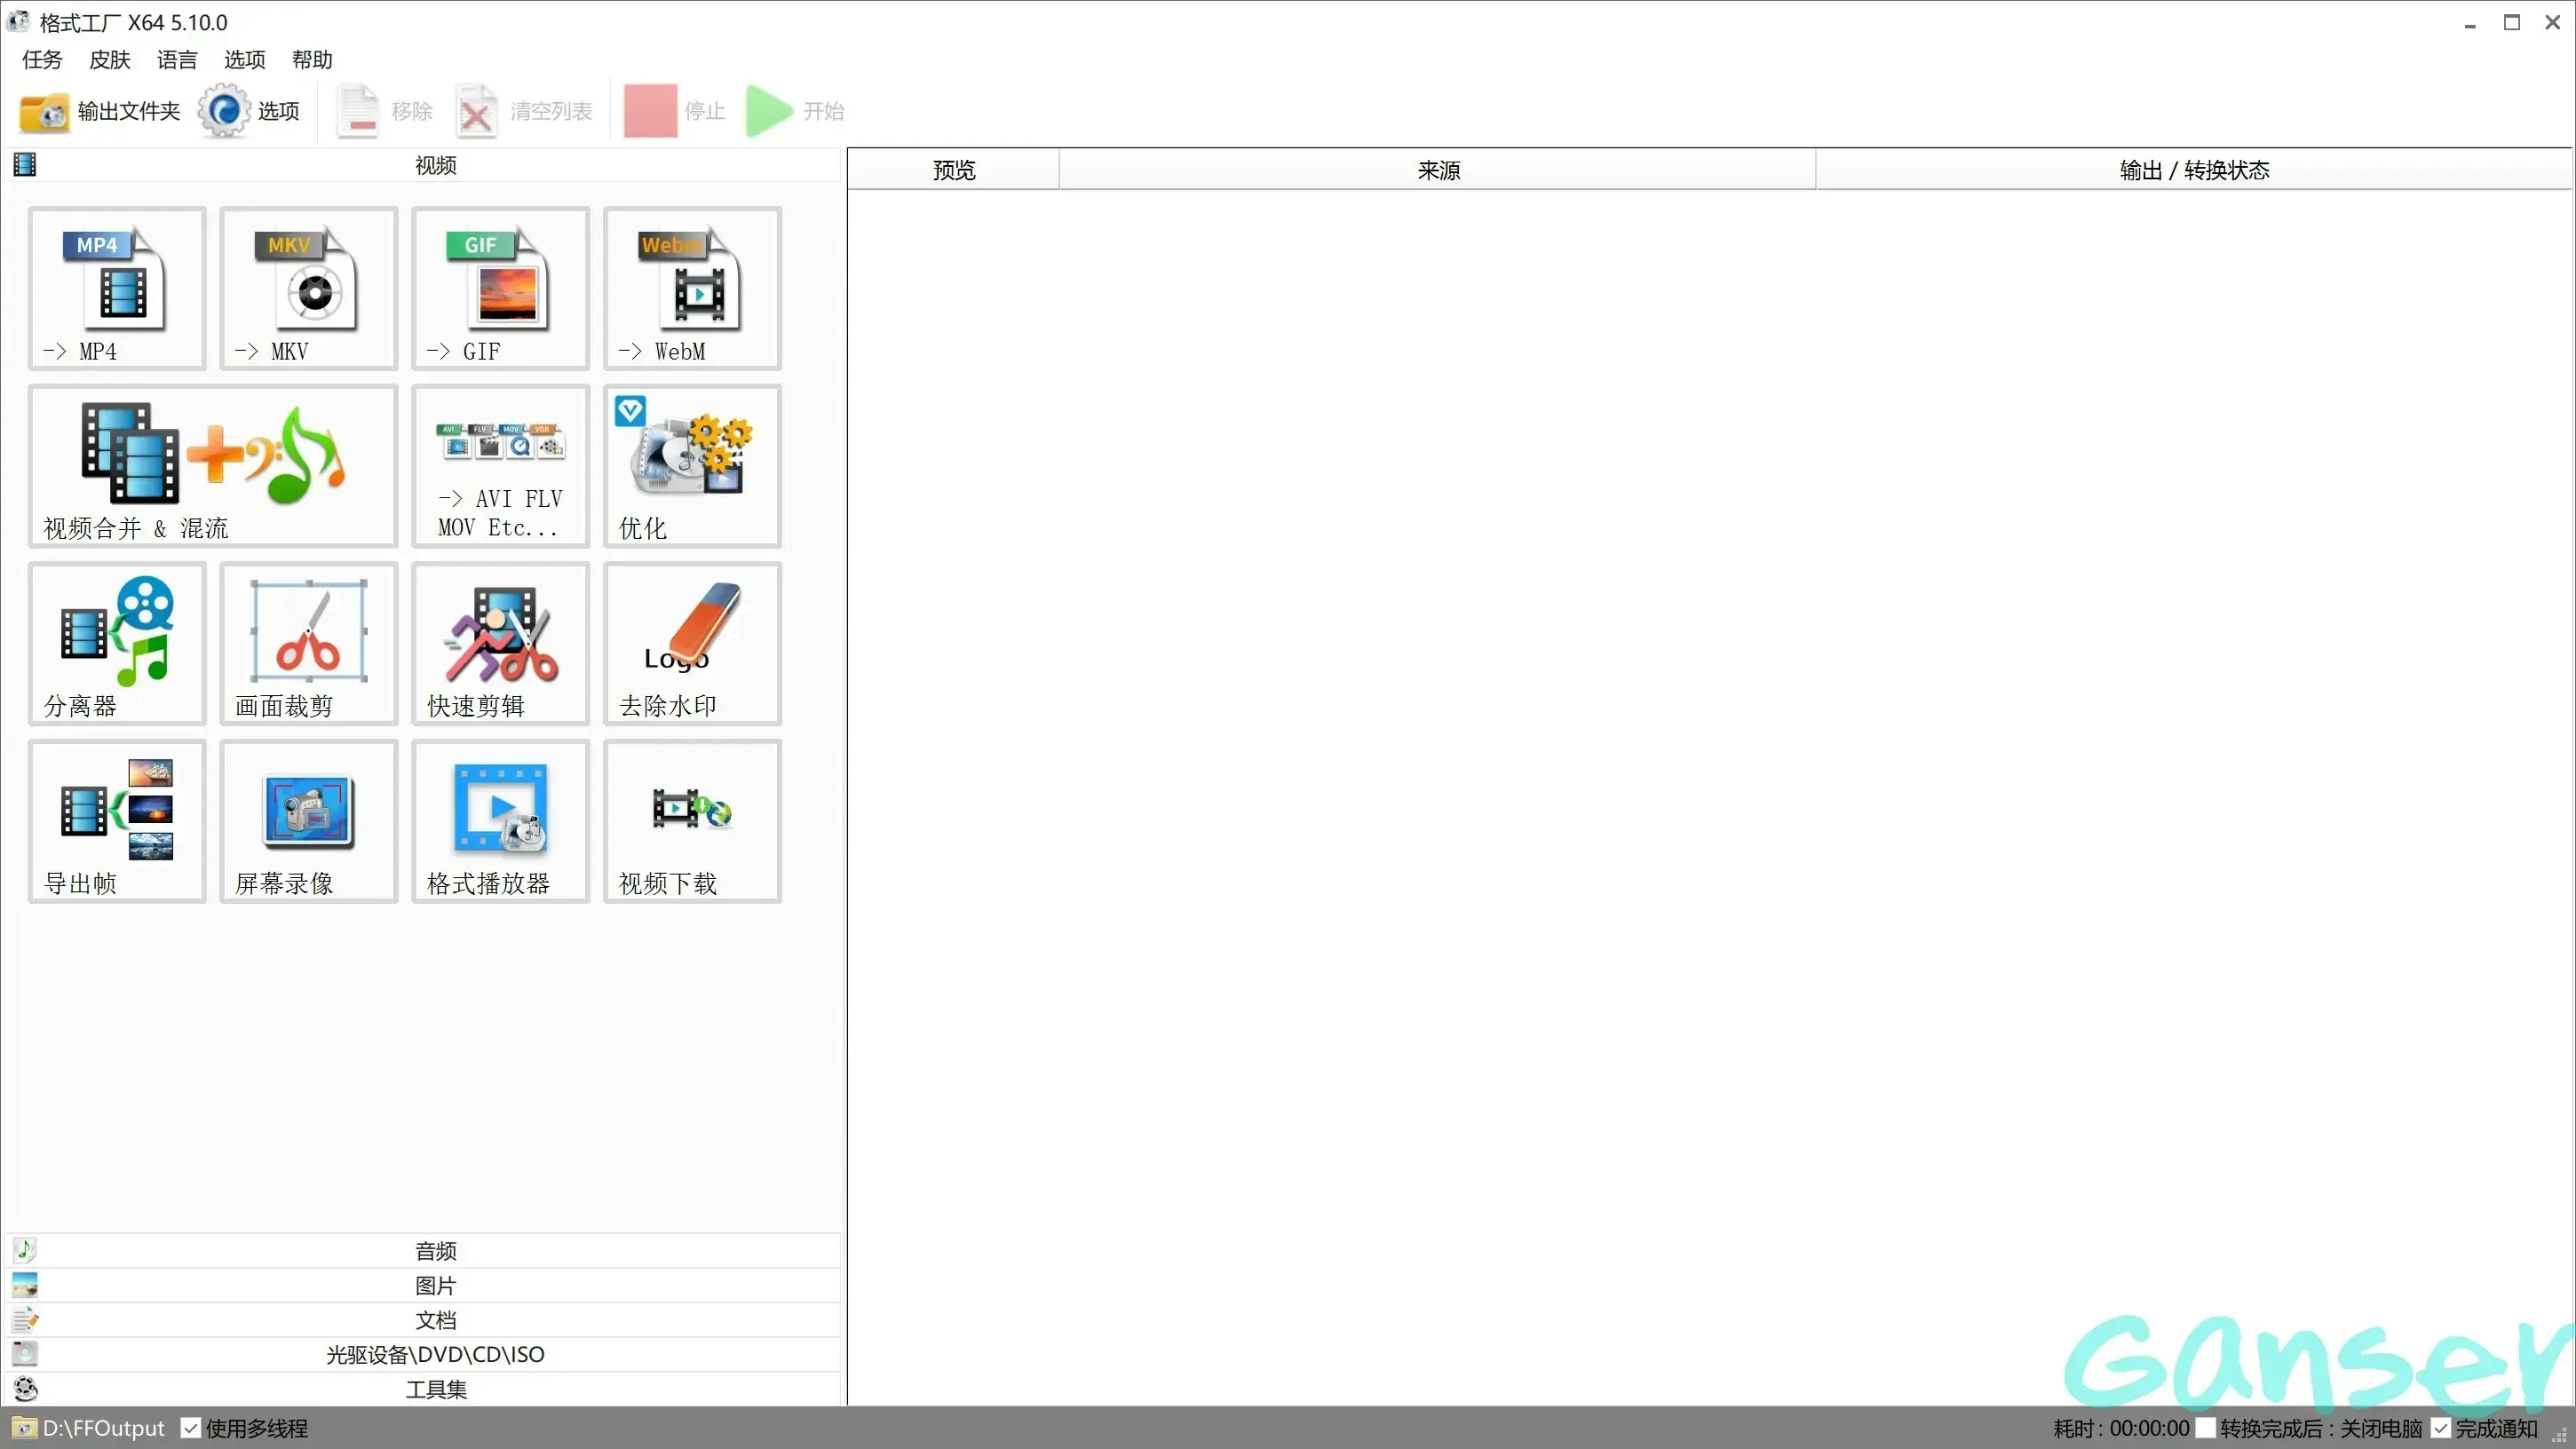This screenshot has height=1449, width=2576.
Task: Open the Skin (皮肤) menu
Action: click(x=109, y=60)
